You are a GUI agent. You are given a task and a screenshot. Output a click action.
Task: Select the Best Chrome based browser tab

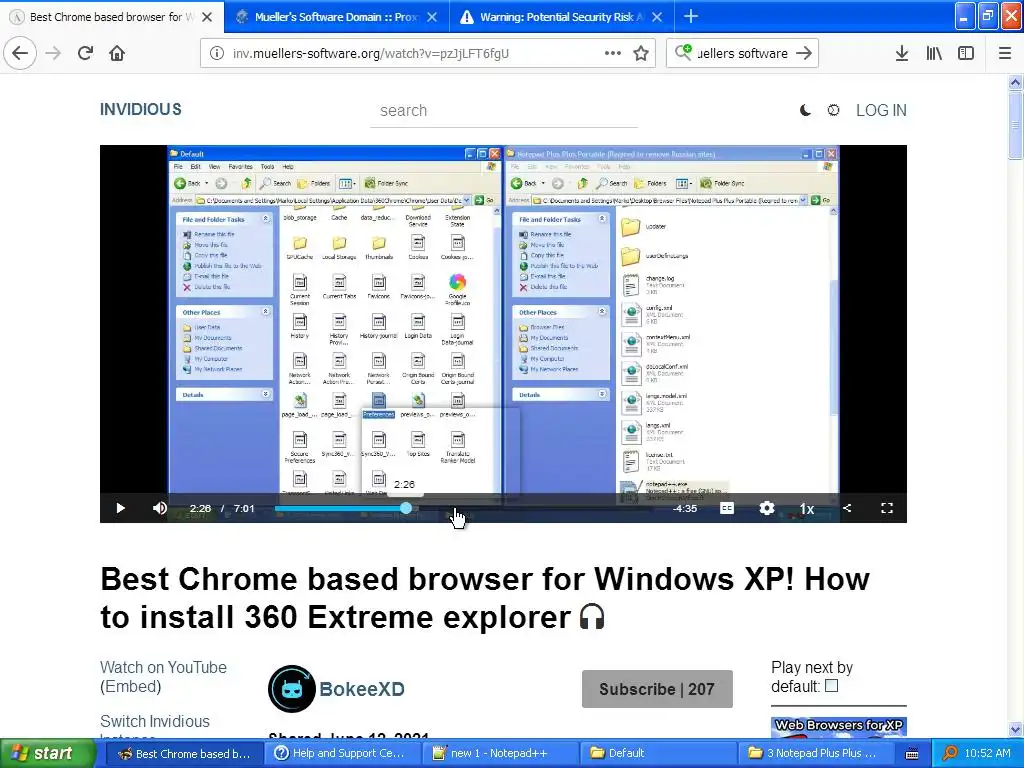coord(112,17)
